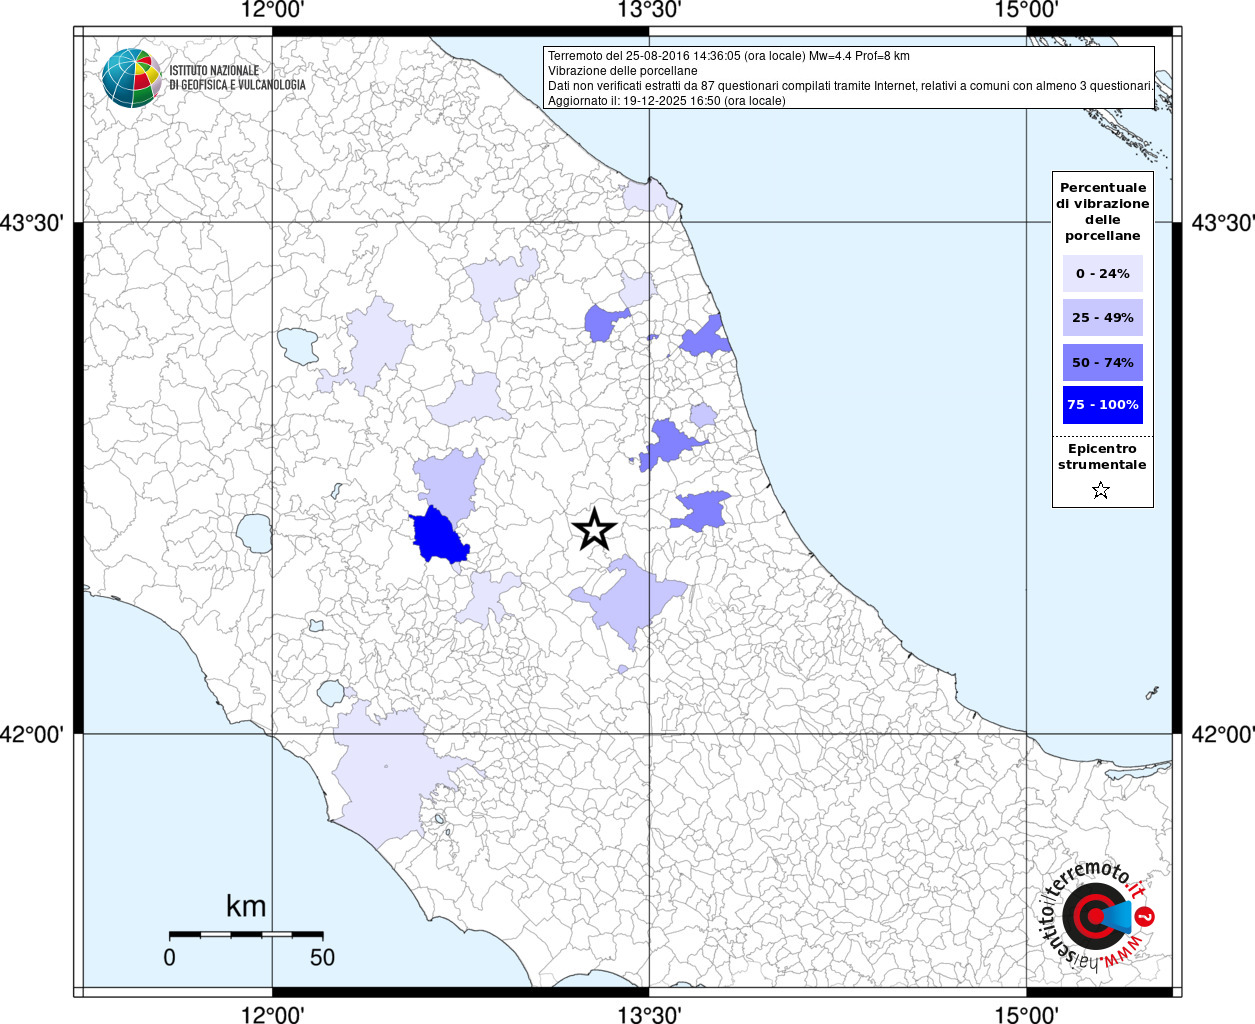Click the left 42°00' latitude label
This screenshot has width=1255, height=1024.
pyautogui.click(x=32, y=734)
